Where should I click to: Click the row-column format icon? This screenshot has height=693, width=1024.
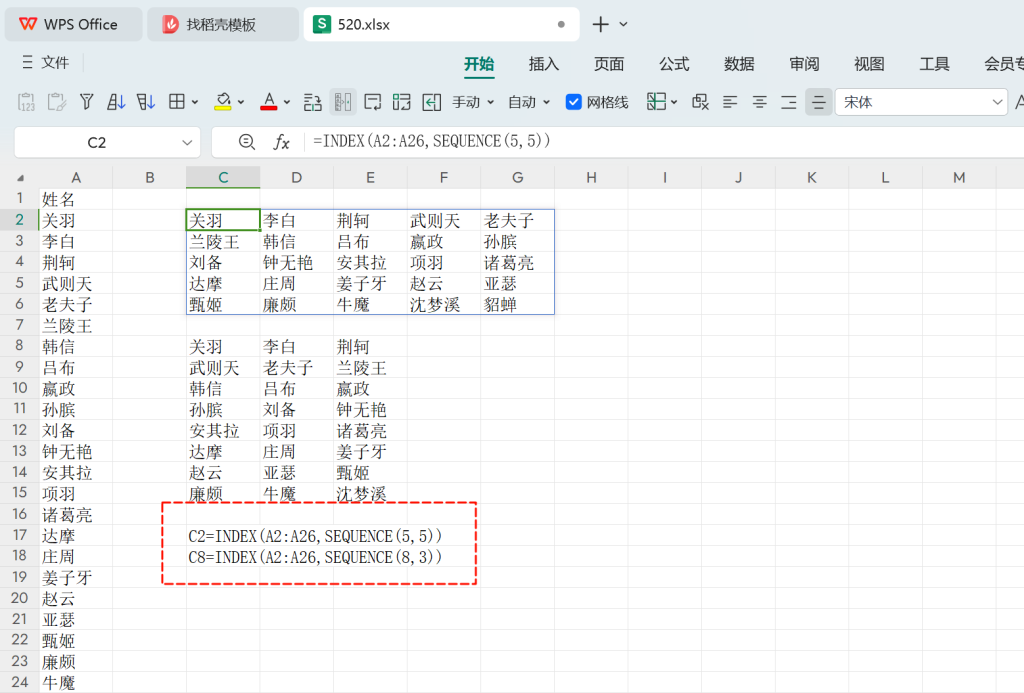[312, 102]
